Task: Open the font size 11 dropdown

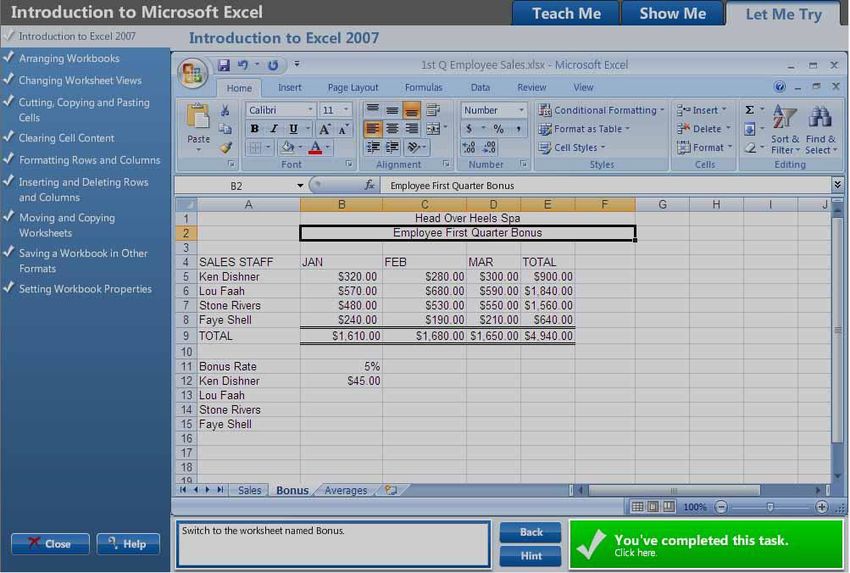Action: pos(346,110)
